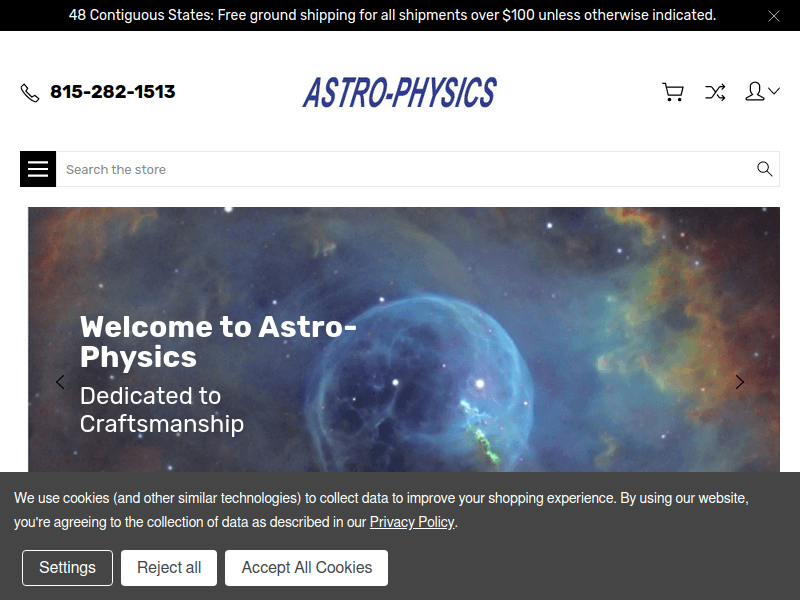The height and width of the screenshot is (600, 800).
Task: Accept All Cookies
Action: tap(306, 567)
